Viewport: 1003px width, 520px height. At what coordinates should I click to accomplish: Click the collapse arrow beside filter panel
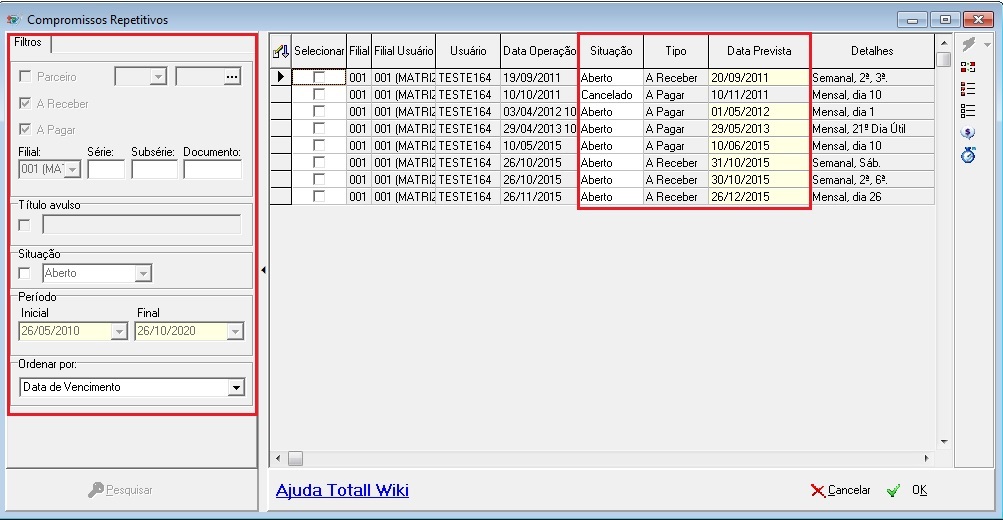[x=263, y=270]
